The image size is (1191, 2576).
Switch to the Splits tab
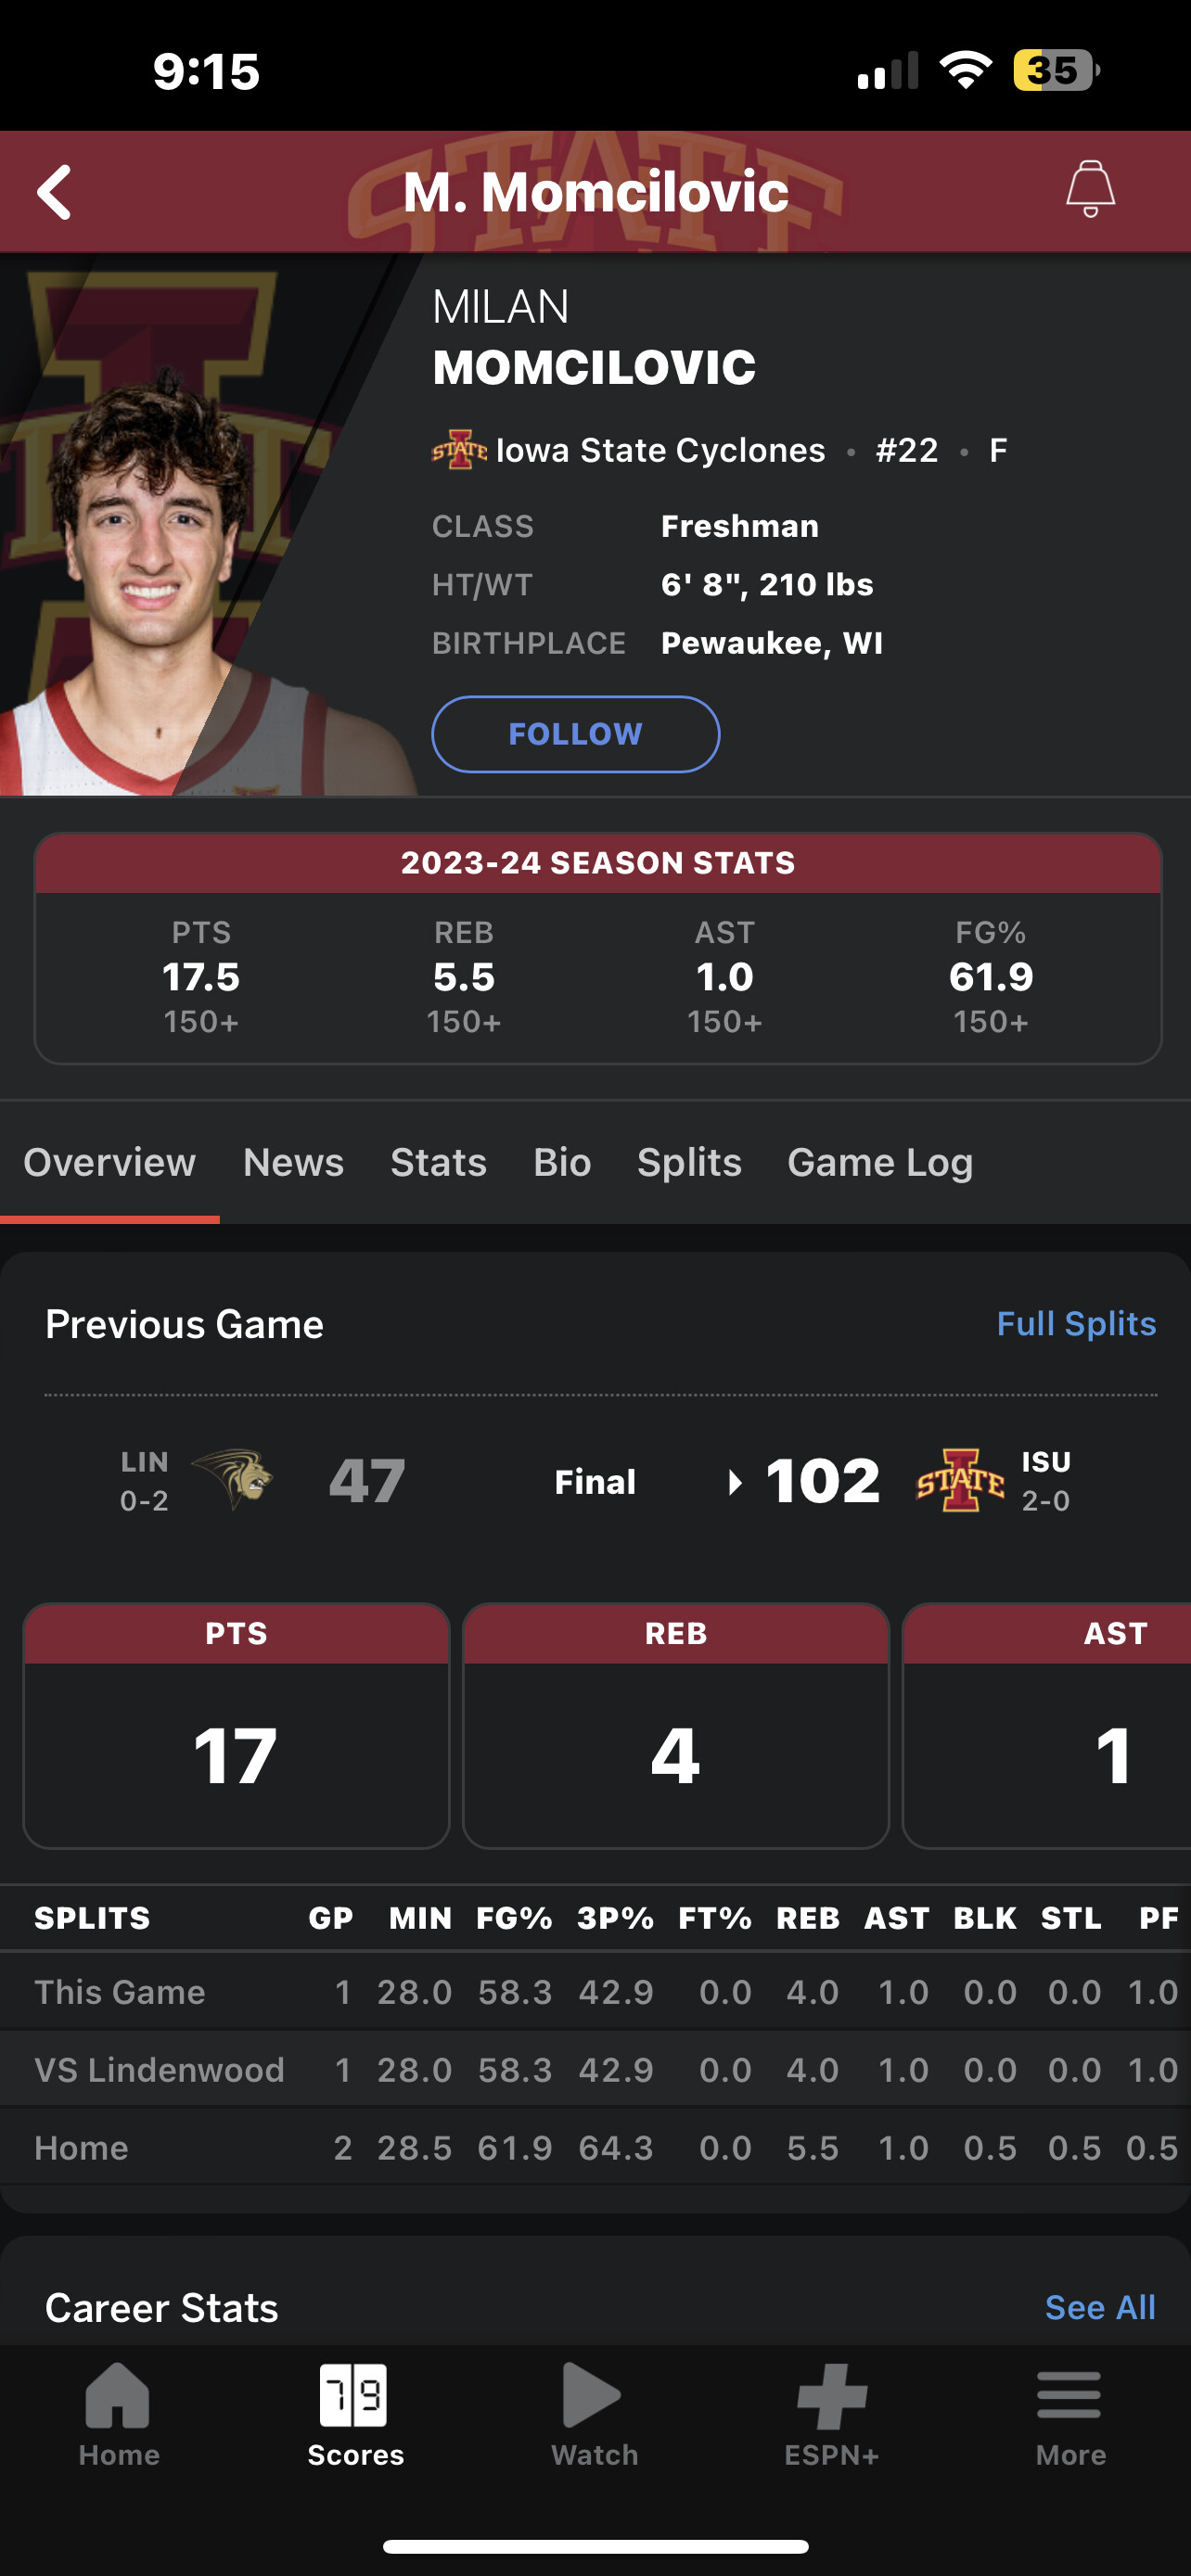tap(689, 1162)
